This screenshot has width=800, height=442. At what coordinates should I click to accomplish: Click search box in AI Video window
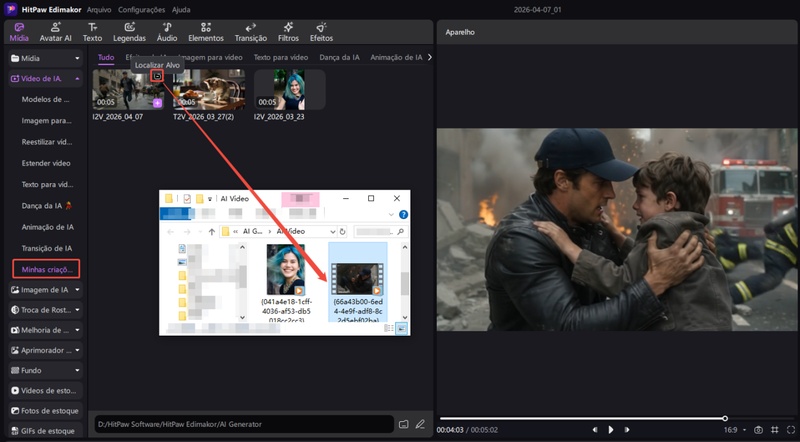(x=380, y=232)
